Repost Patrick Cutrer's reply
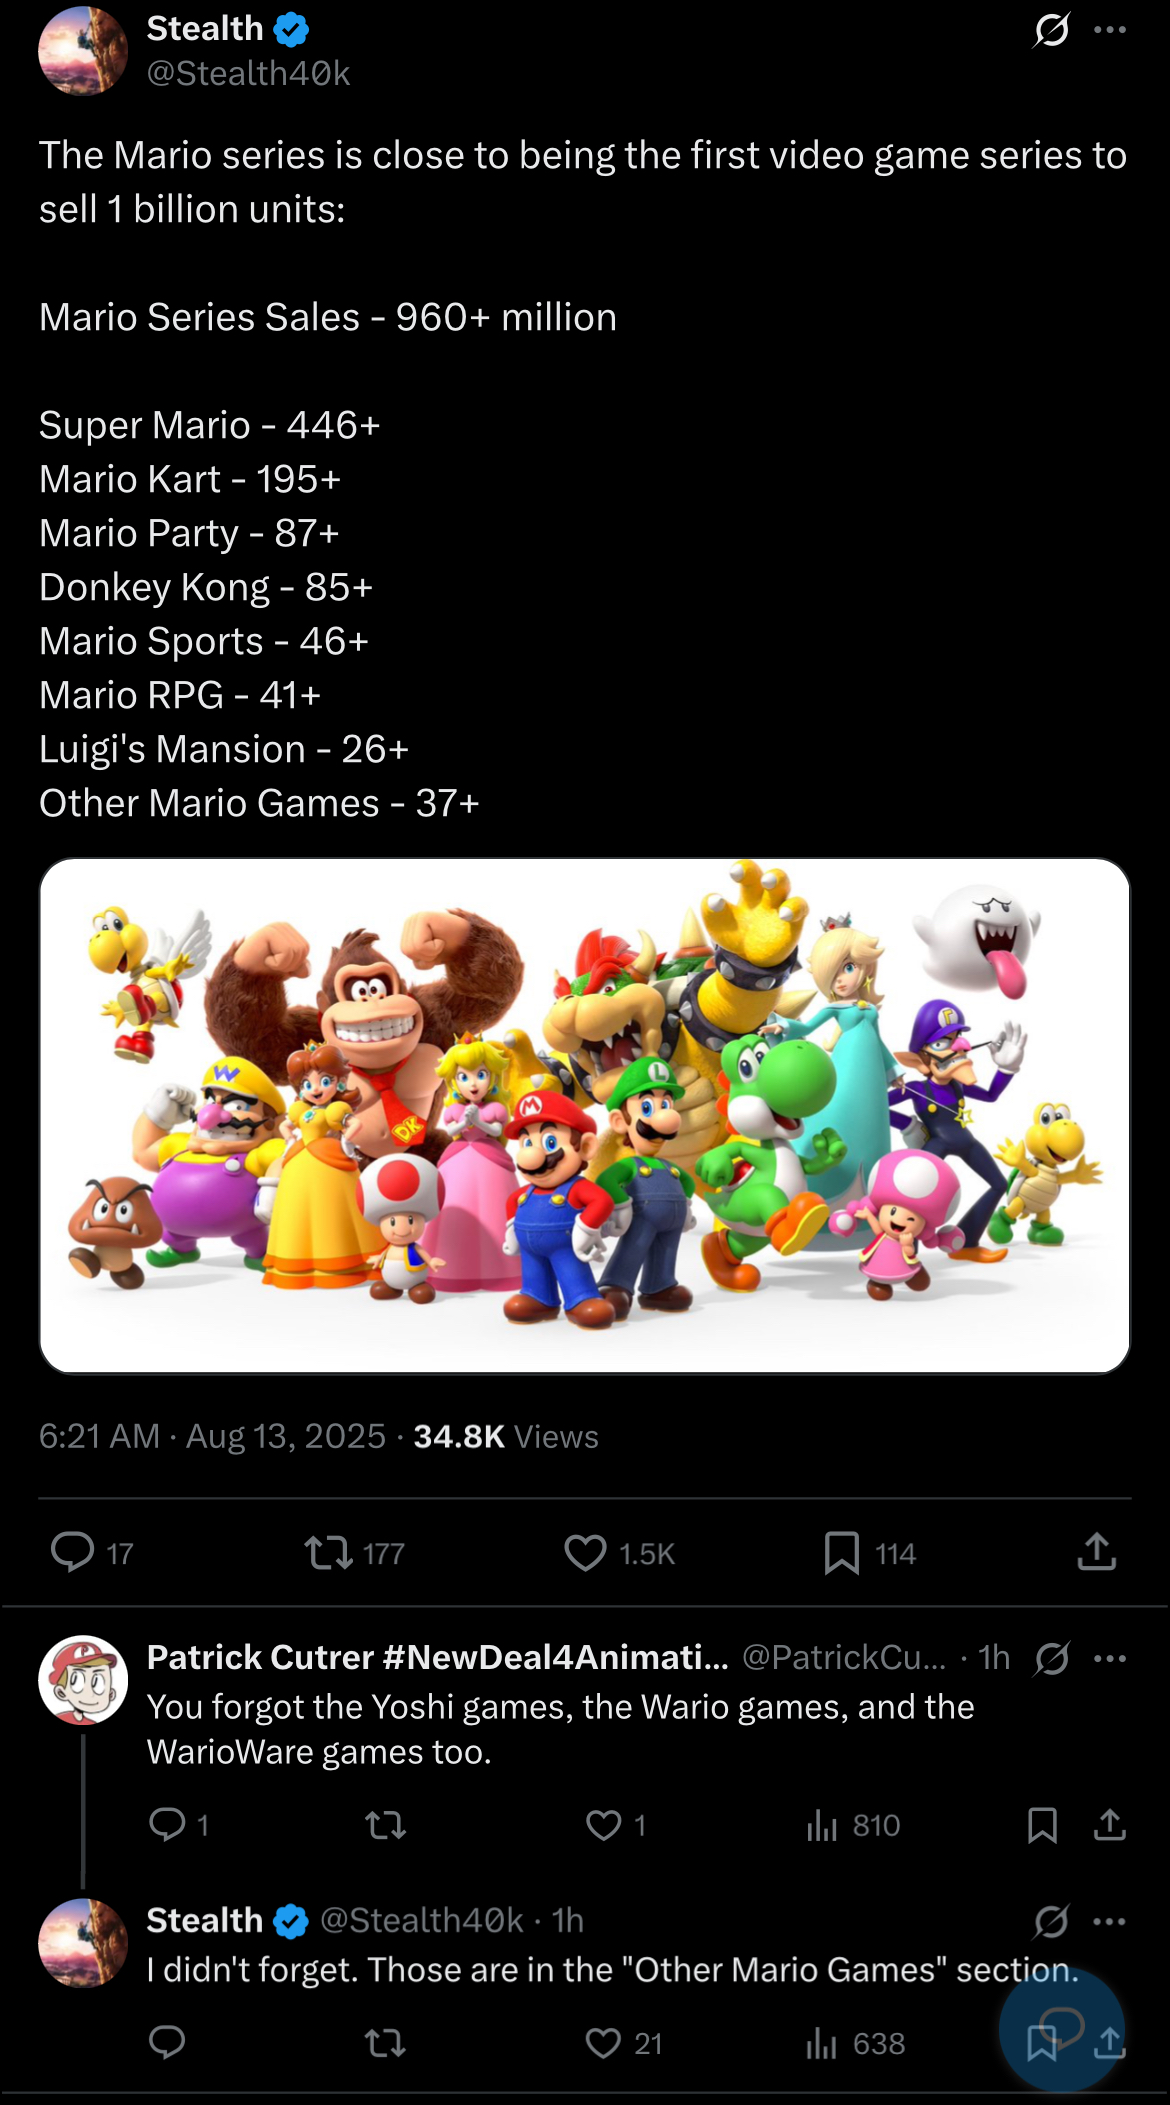 (386, 1825)
